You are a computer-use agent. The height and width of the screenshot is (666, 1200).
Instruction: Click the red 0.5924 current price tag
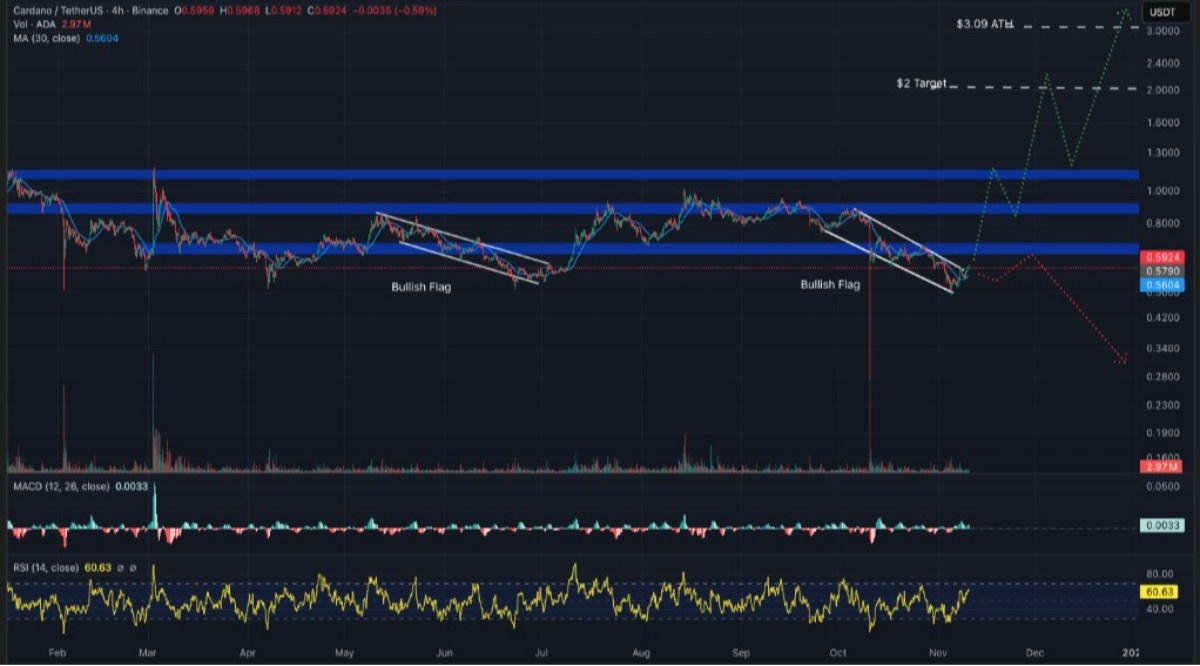tap(1161, 257)
